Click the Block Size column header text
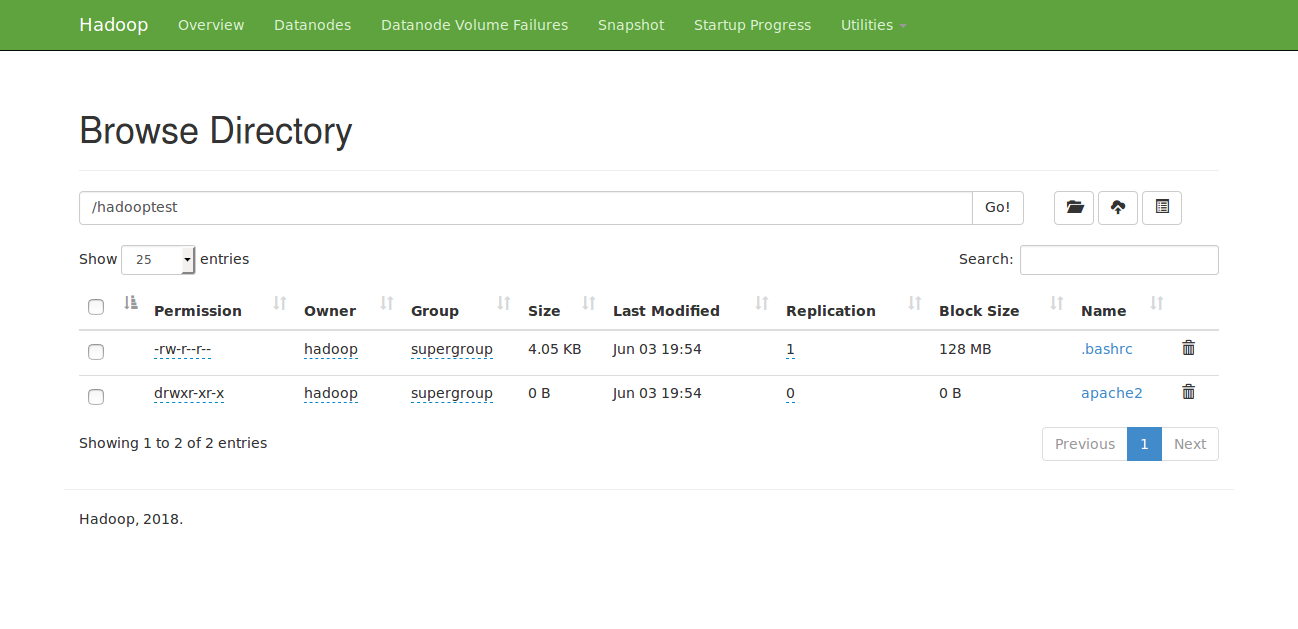This screenshot has width=1298, height=629. 979,311
